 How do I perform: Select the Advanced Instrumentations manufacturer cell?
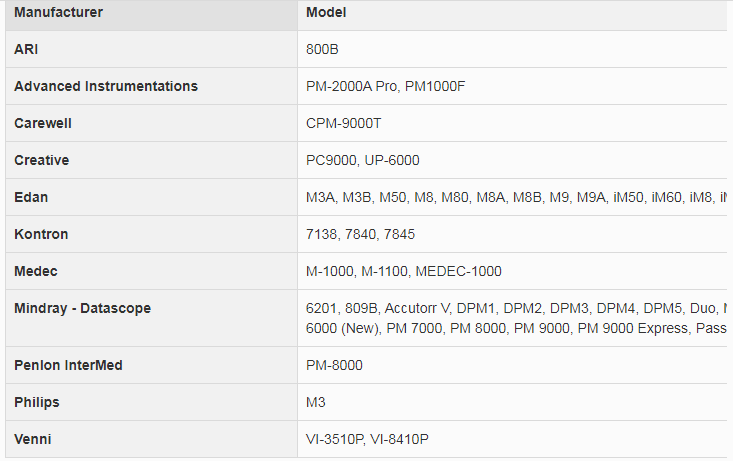coord(106,86)
